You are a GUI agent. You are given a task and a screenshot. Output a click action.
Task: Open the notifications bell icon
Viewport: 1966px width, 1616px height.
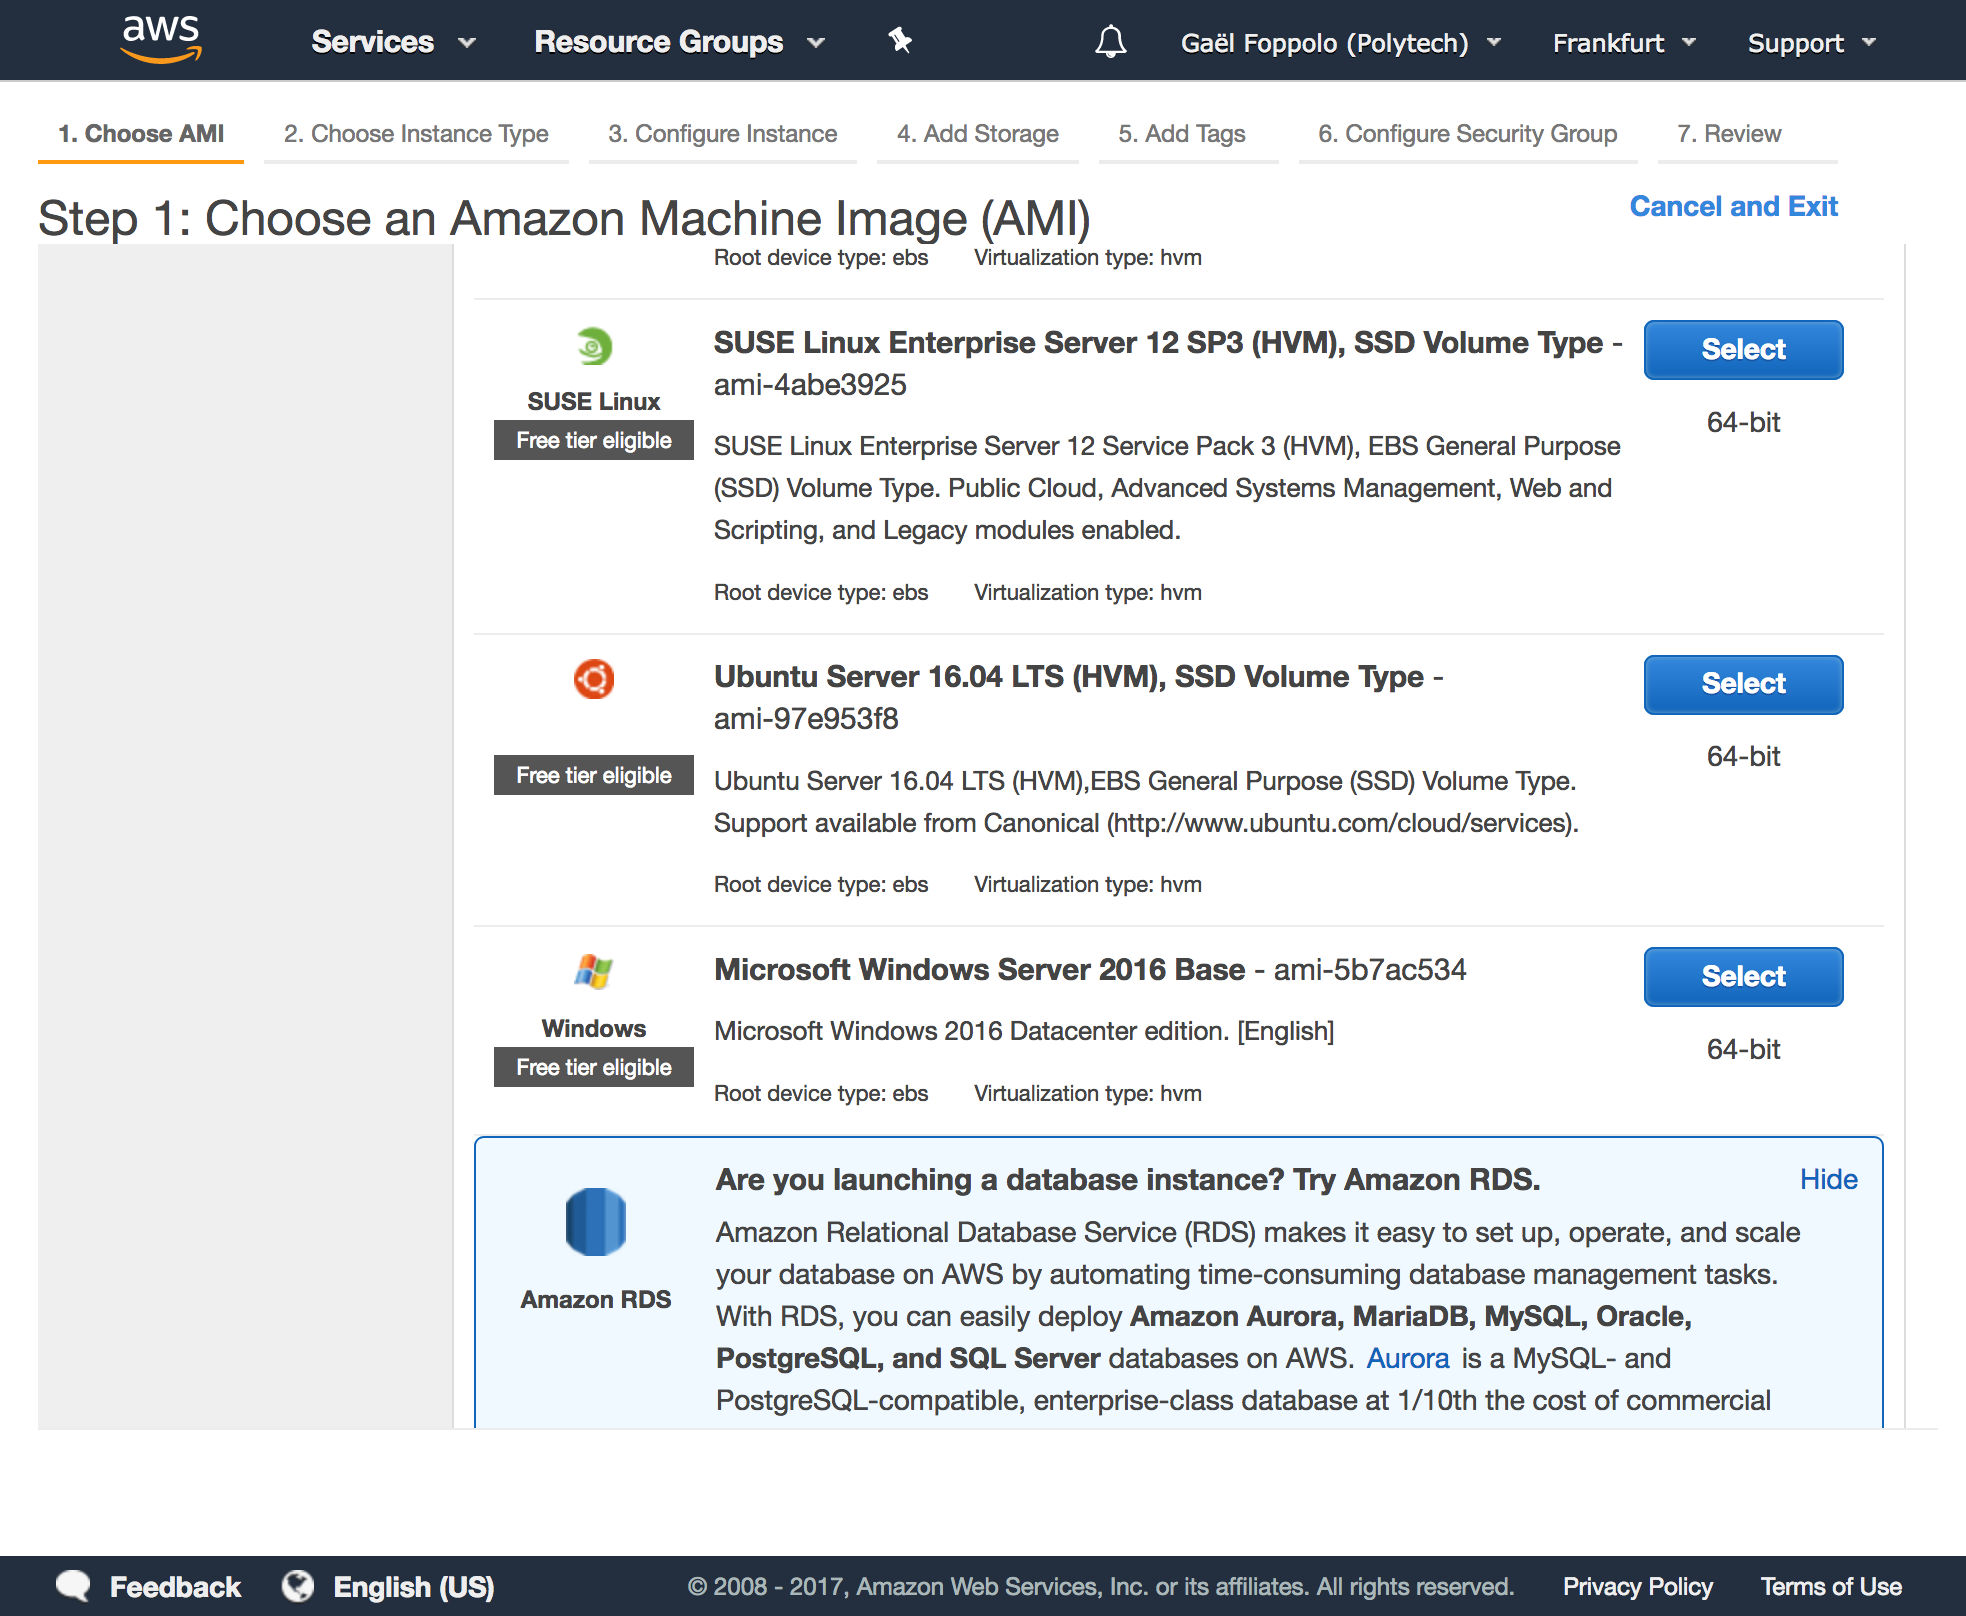[x=1110, y=42]
